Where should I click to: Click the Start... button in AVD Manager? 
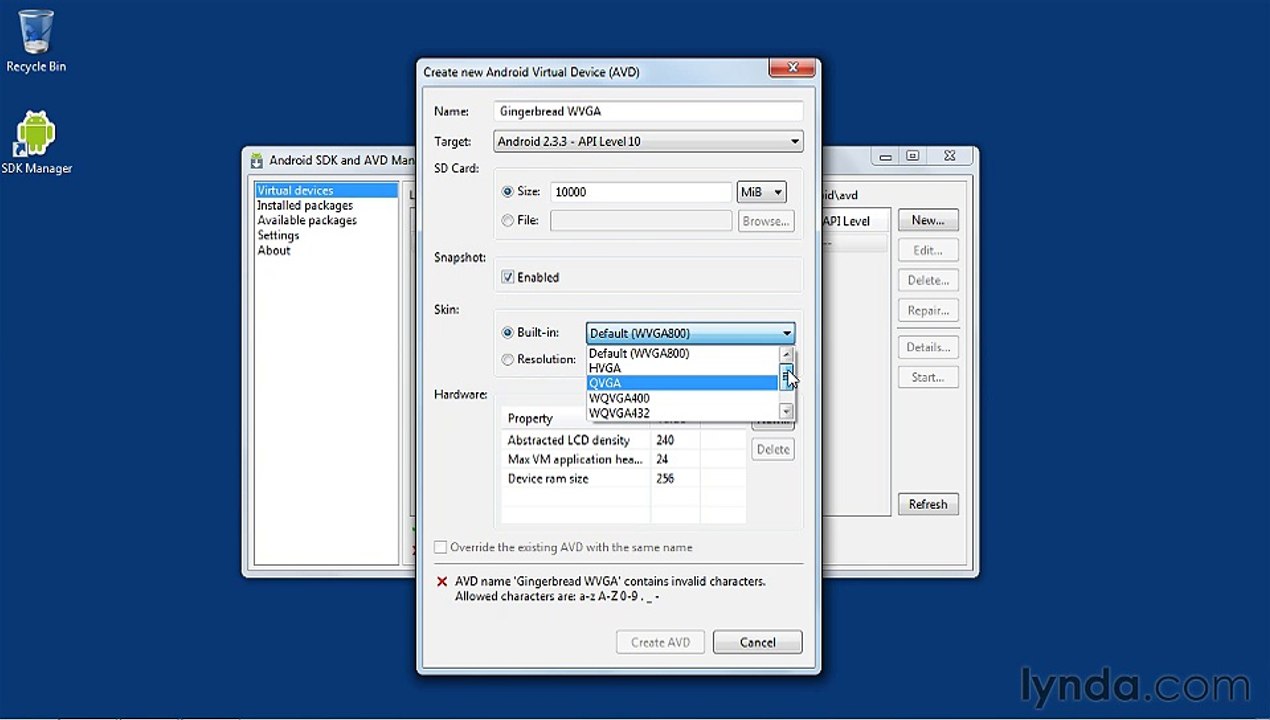click(928, 377)
